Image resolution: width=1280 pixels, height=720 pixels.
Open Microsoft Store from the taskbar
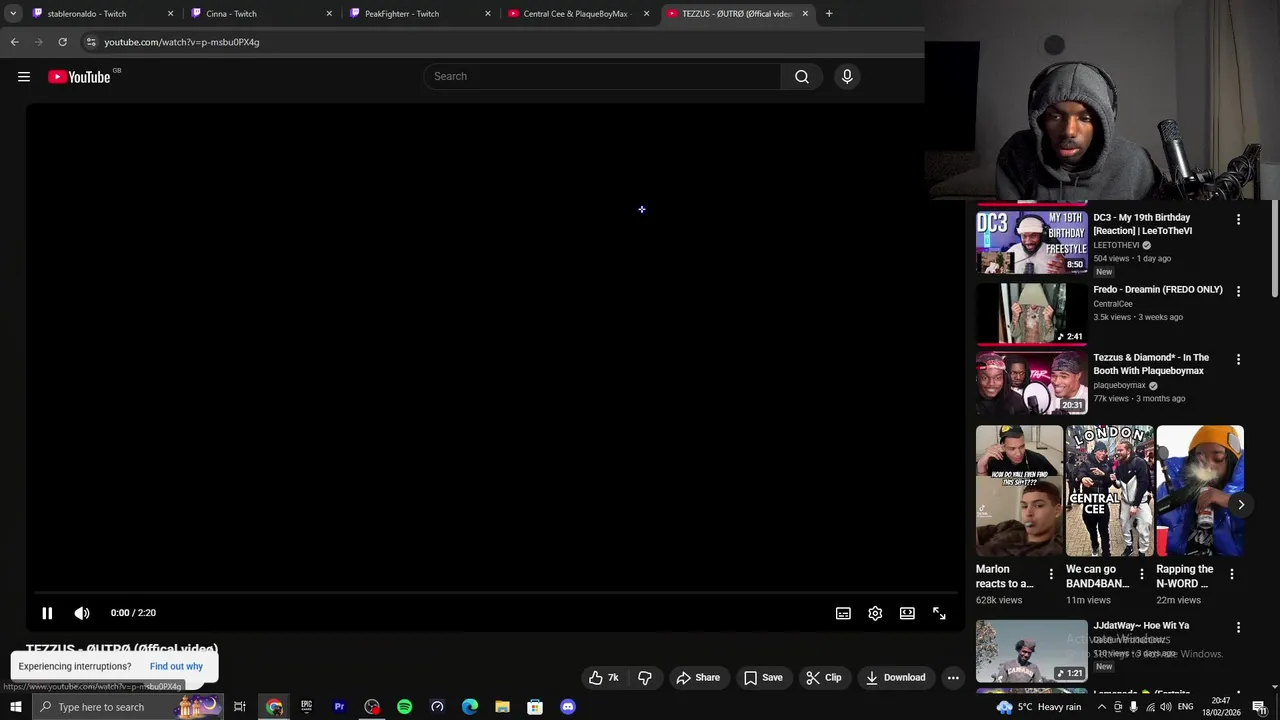coord(535,707)
